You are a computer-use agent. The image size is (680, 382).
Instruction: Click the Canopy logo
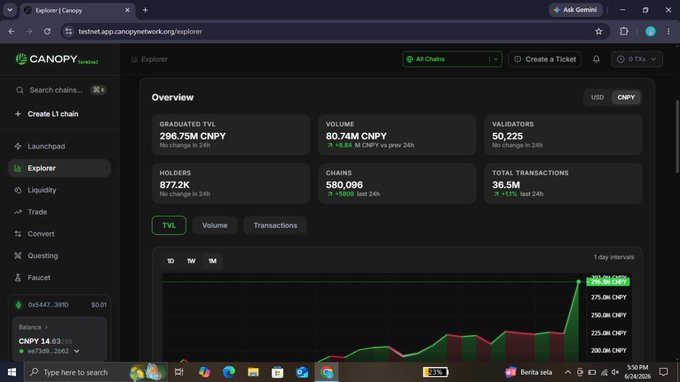click(x=56, y=59)
